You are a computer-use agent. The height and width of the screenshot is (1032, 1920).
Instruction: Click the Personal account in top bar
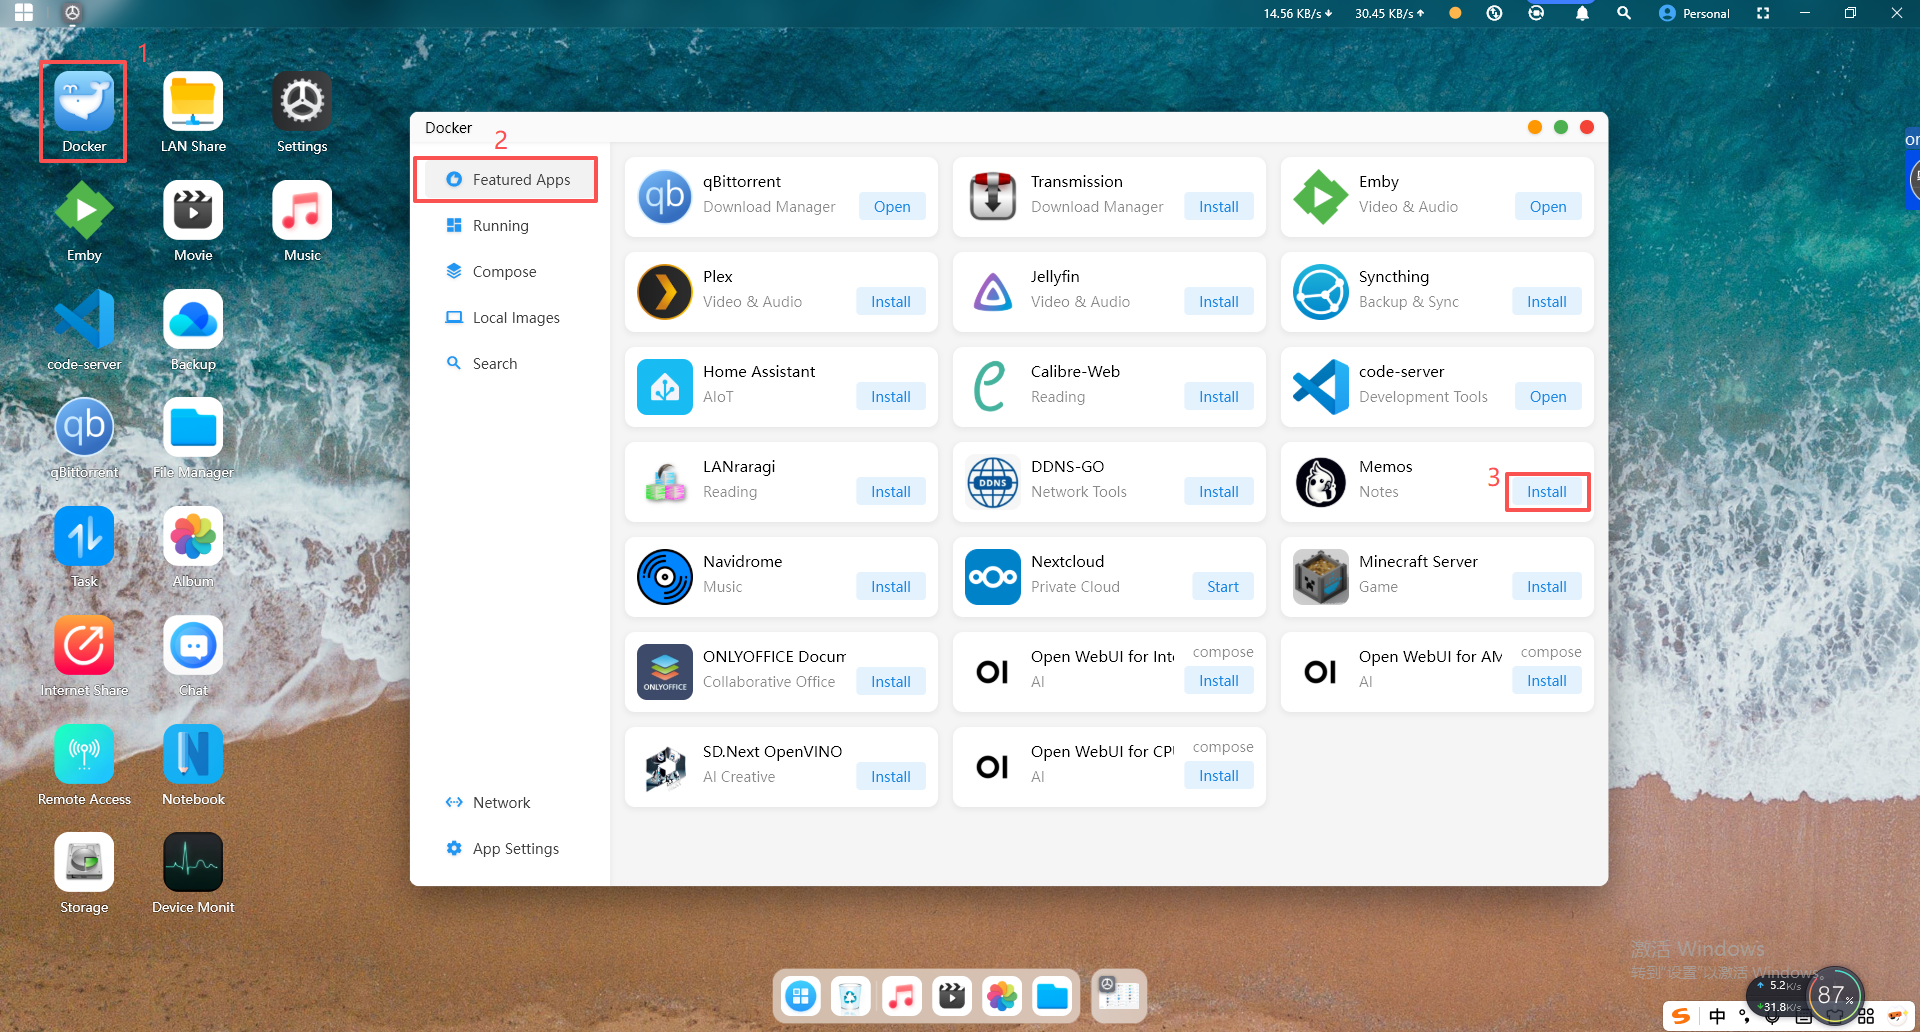tap(1695, 13)
